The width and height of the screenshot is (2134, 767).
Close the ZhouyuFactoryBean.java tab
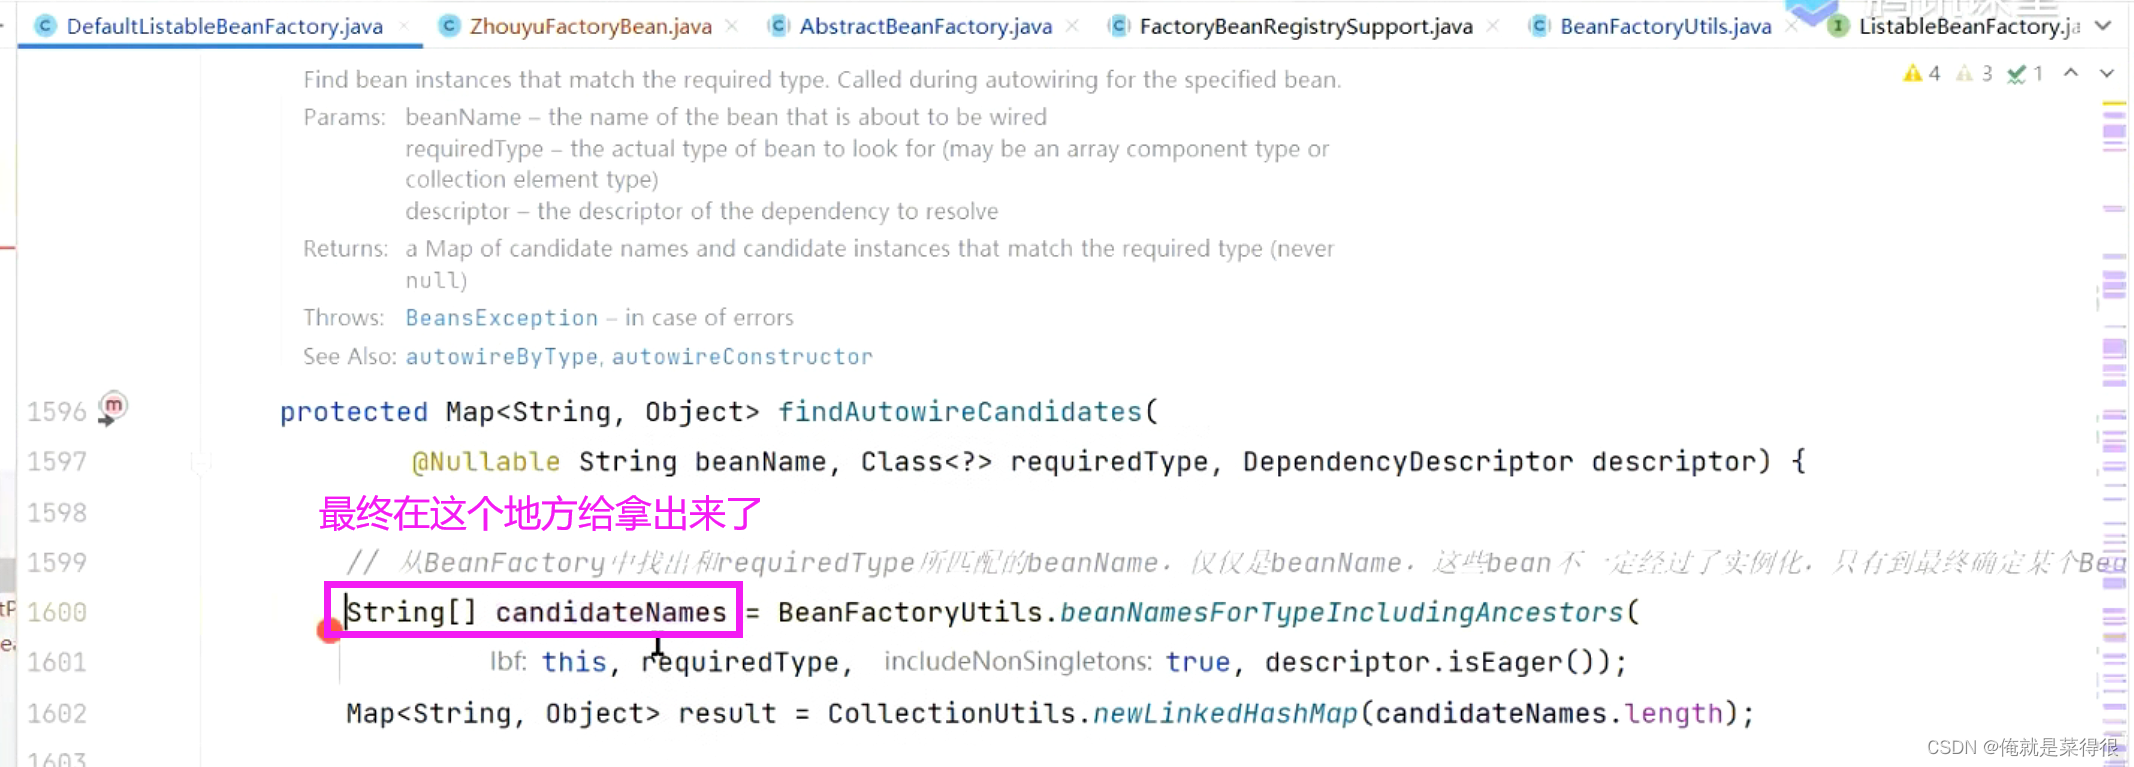[732, 26]
